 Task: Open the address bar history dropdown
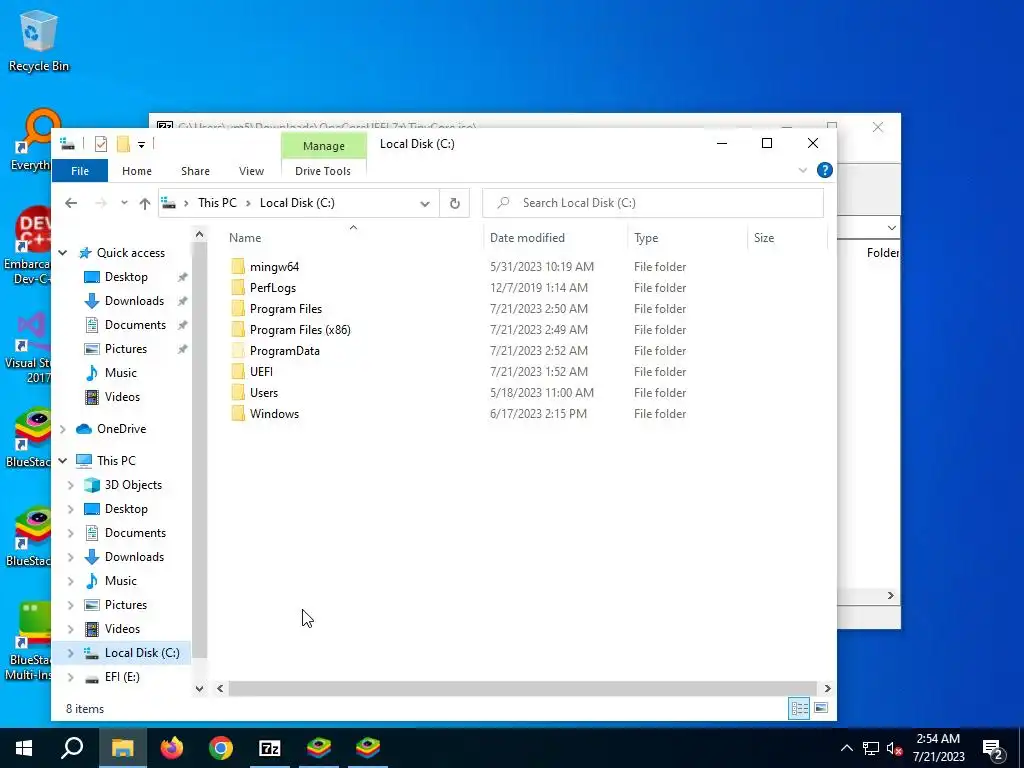coord(424,203)
